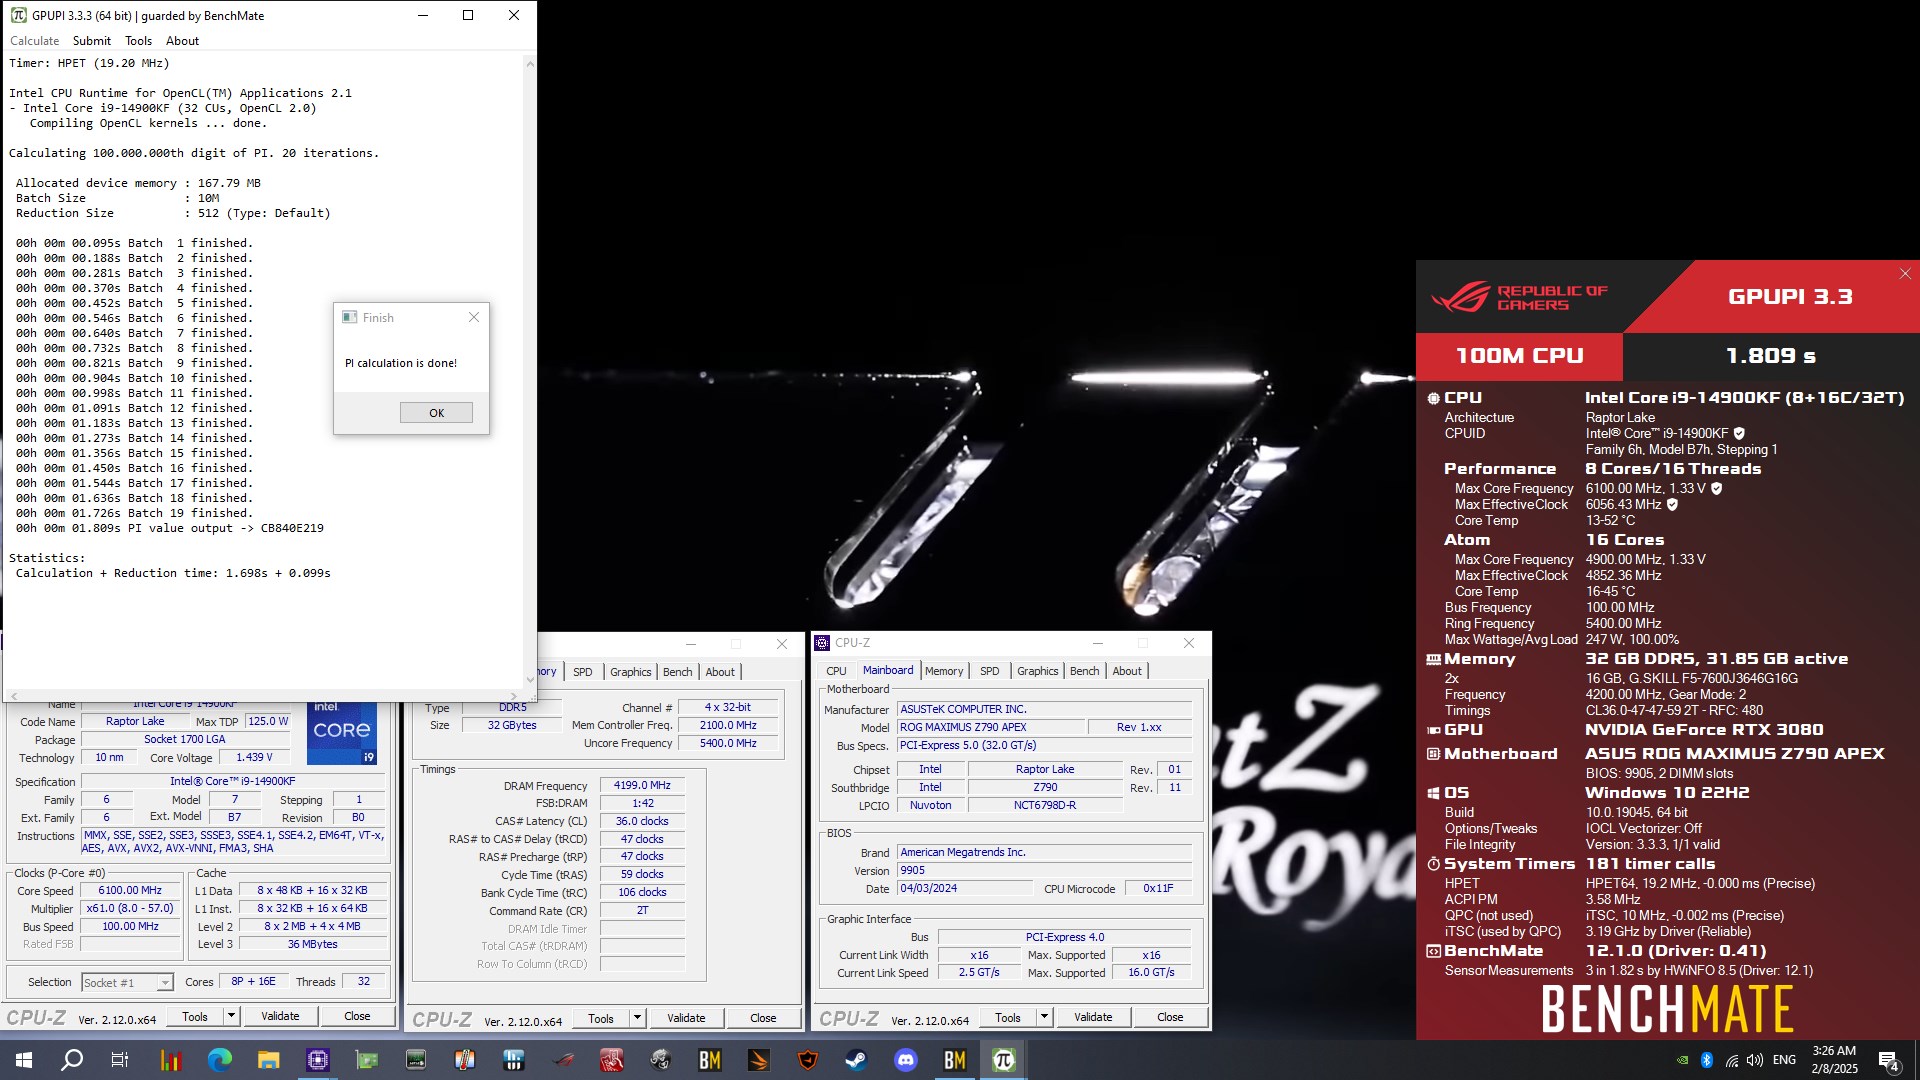Viewport: 1920px width, 1080px height.
Task: Open Bench tab in Mainboard CPU-Z window
Action: point(1084,671)
